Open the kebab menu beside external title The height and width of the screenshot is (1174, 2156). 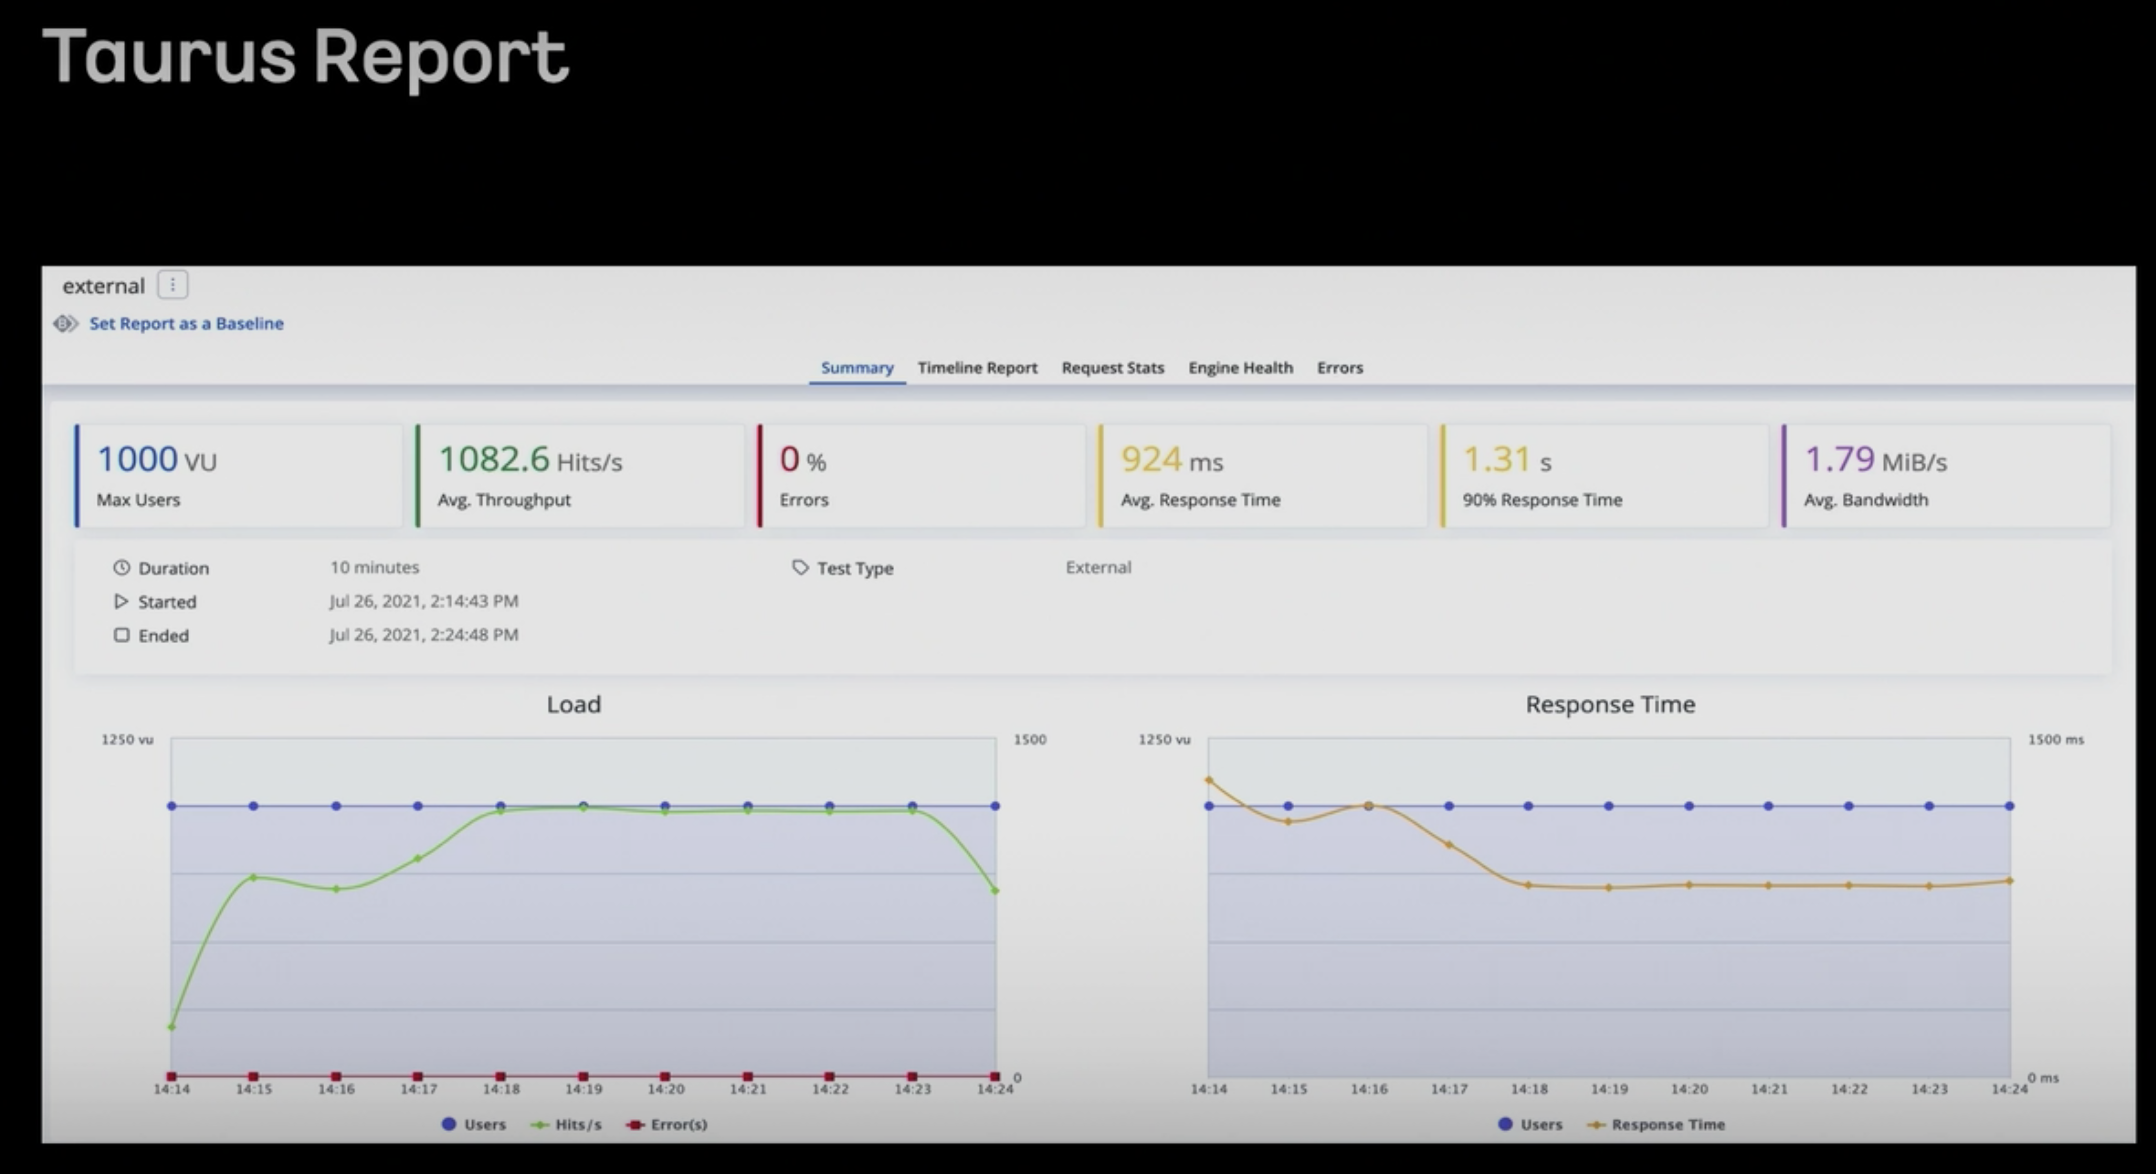[173, 285]
